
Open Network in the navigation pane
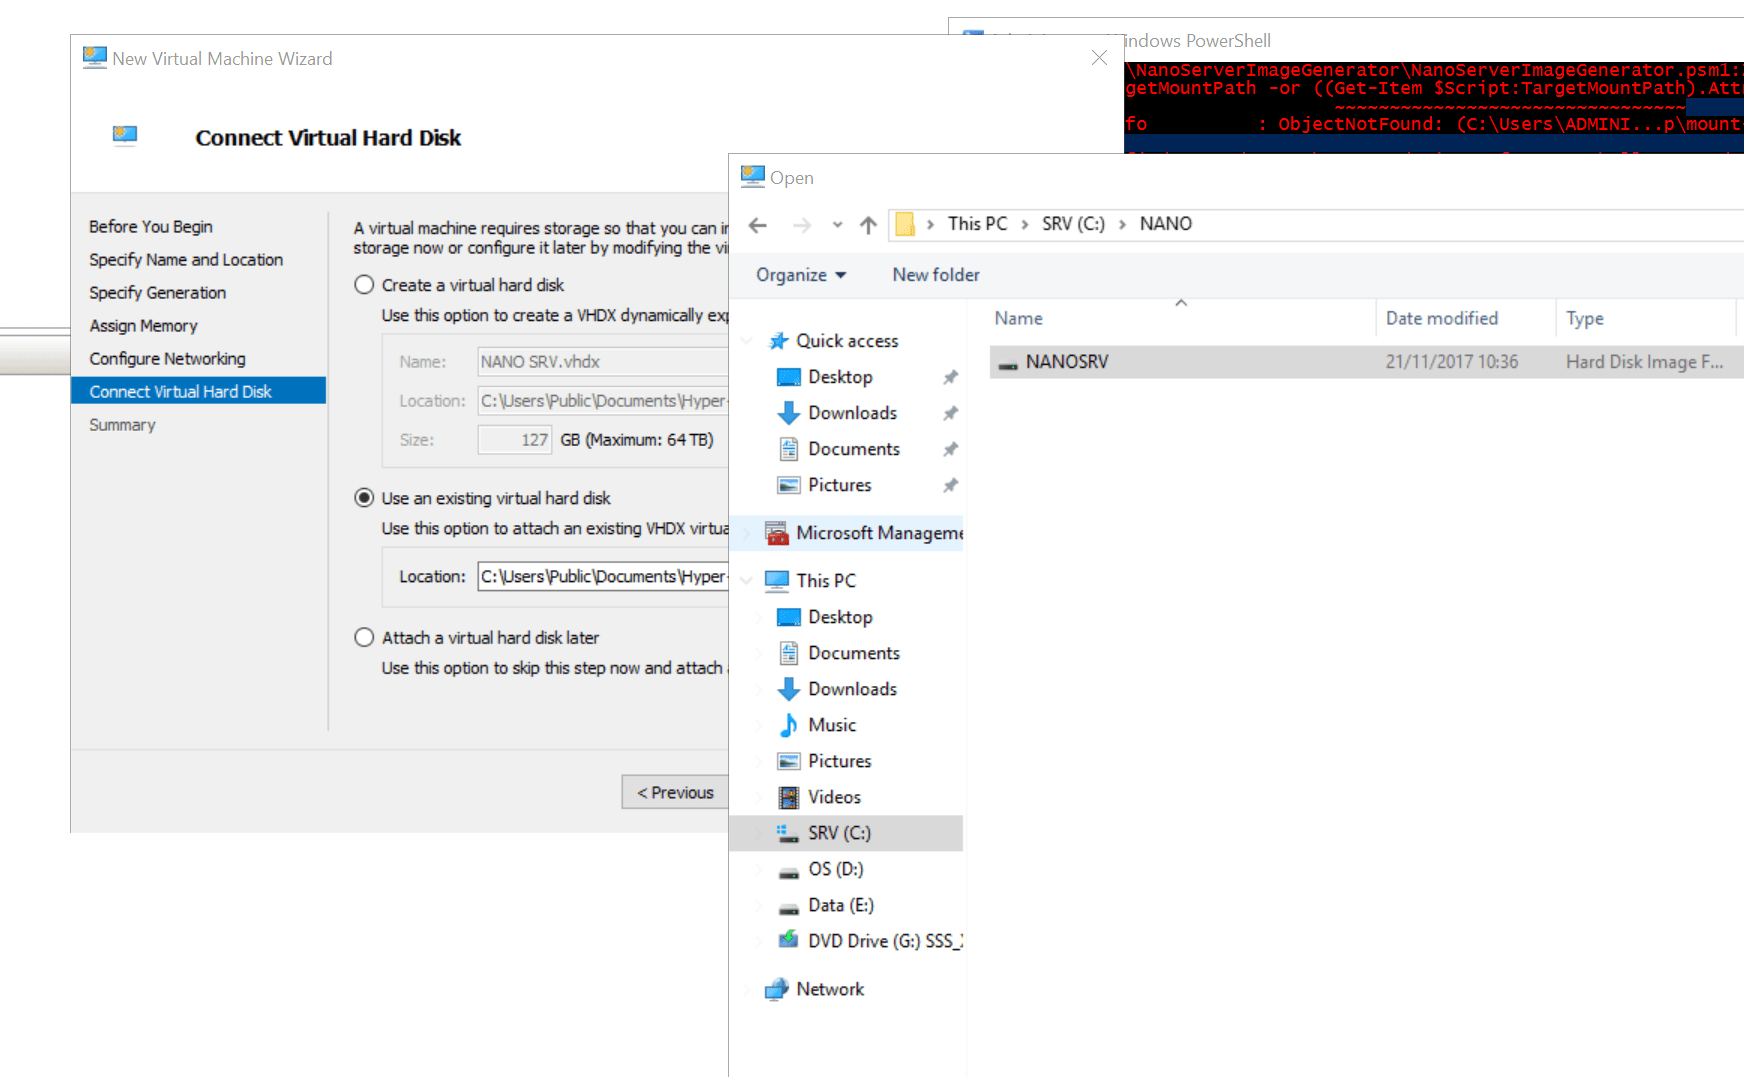tap(829, 989)
